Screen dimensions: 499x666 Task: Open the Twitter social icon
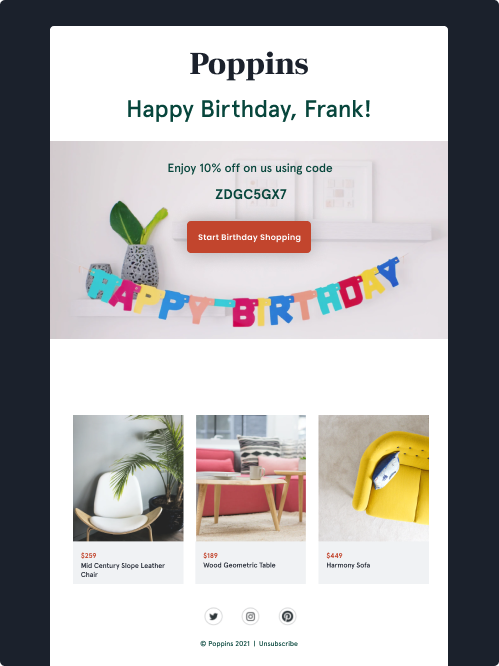[x=213, y=616]
